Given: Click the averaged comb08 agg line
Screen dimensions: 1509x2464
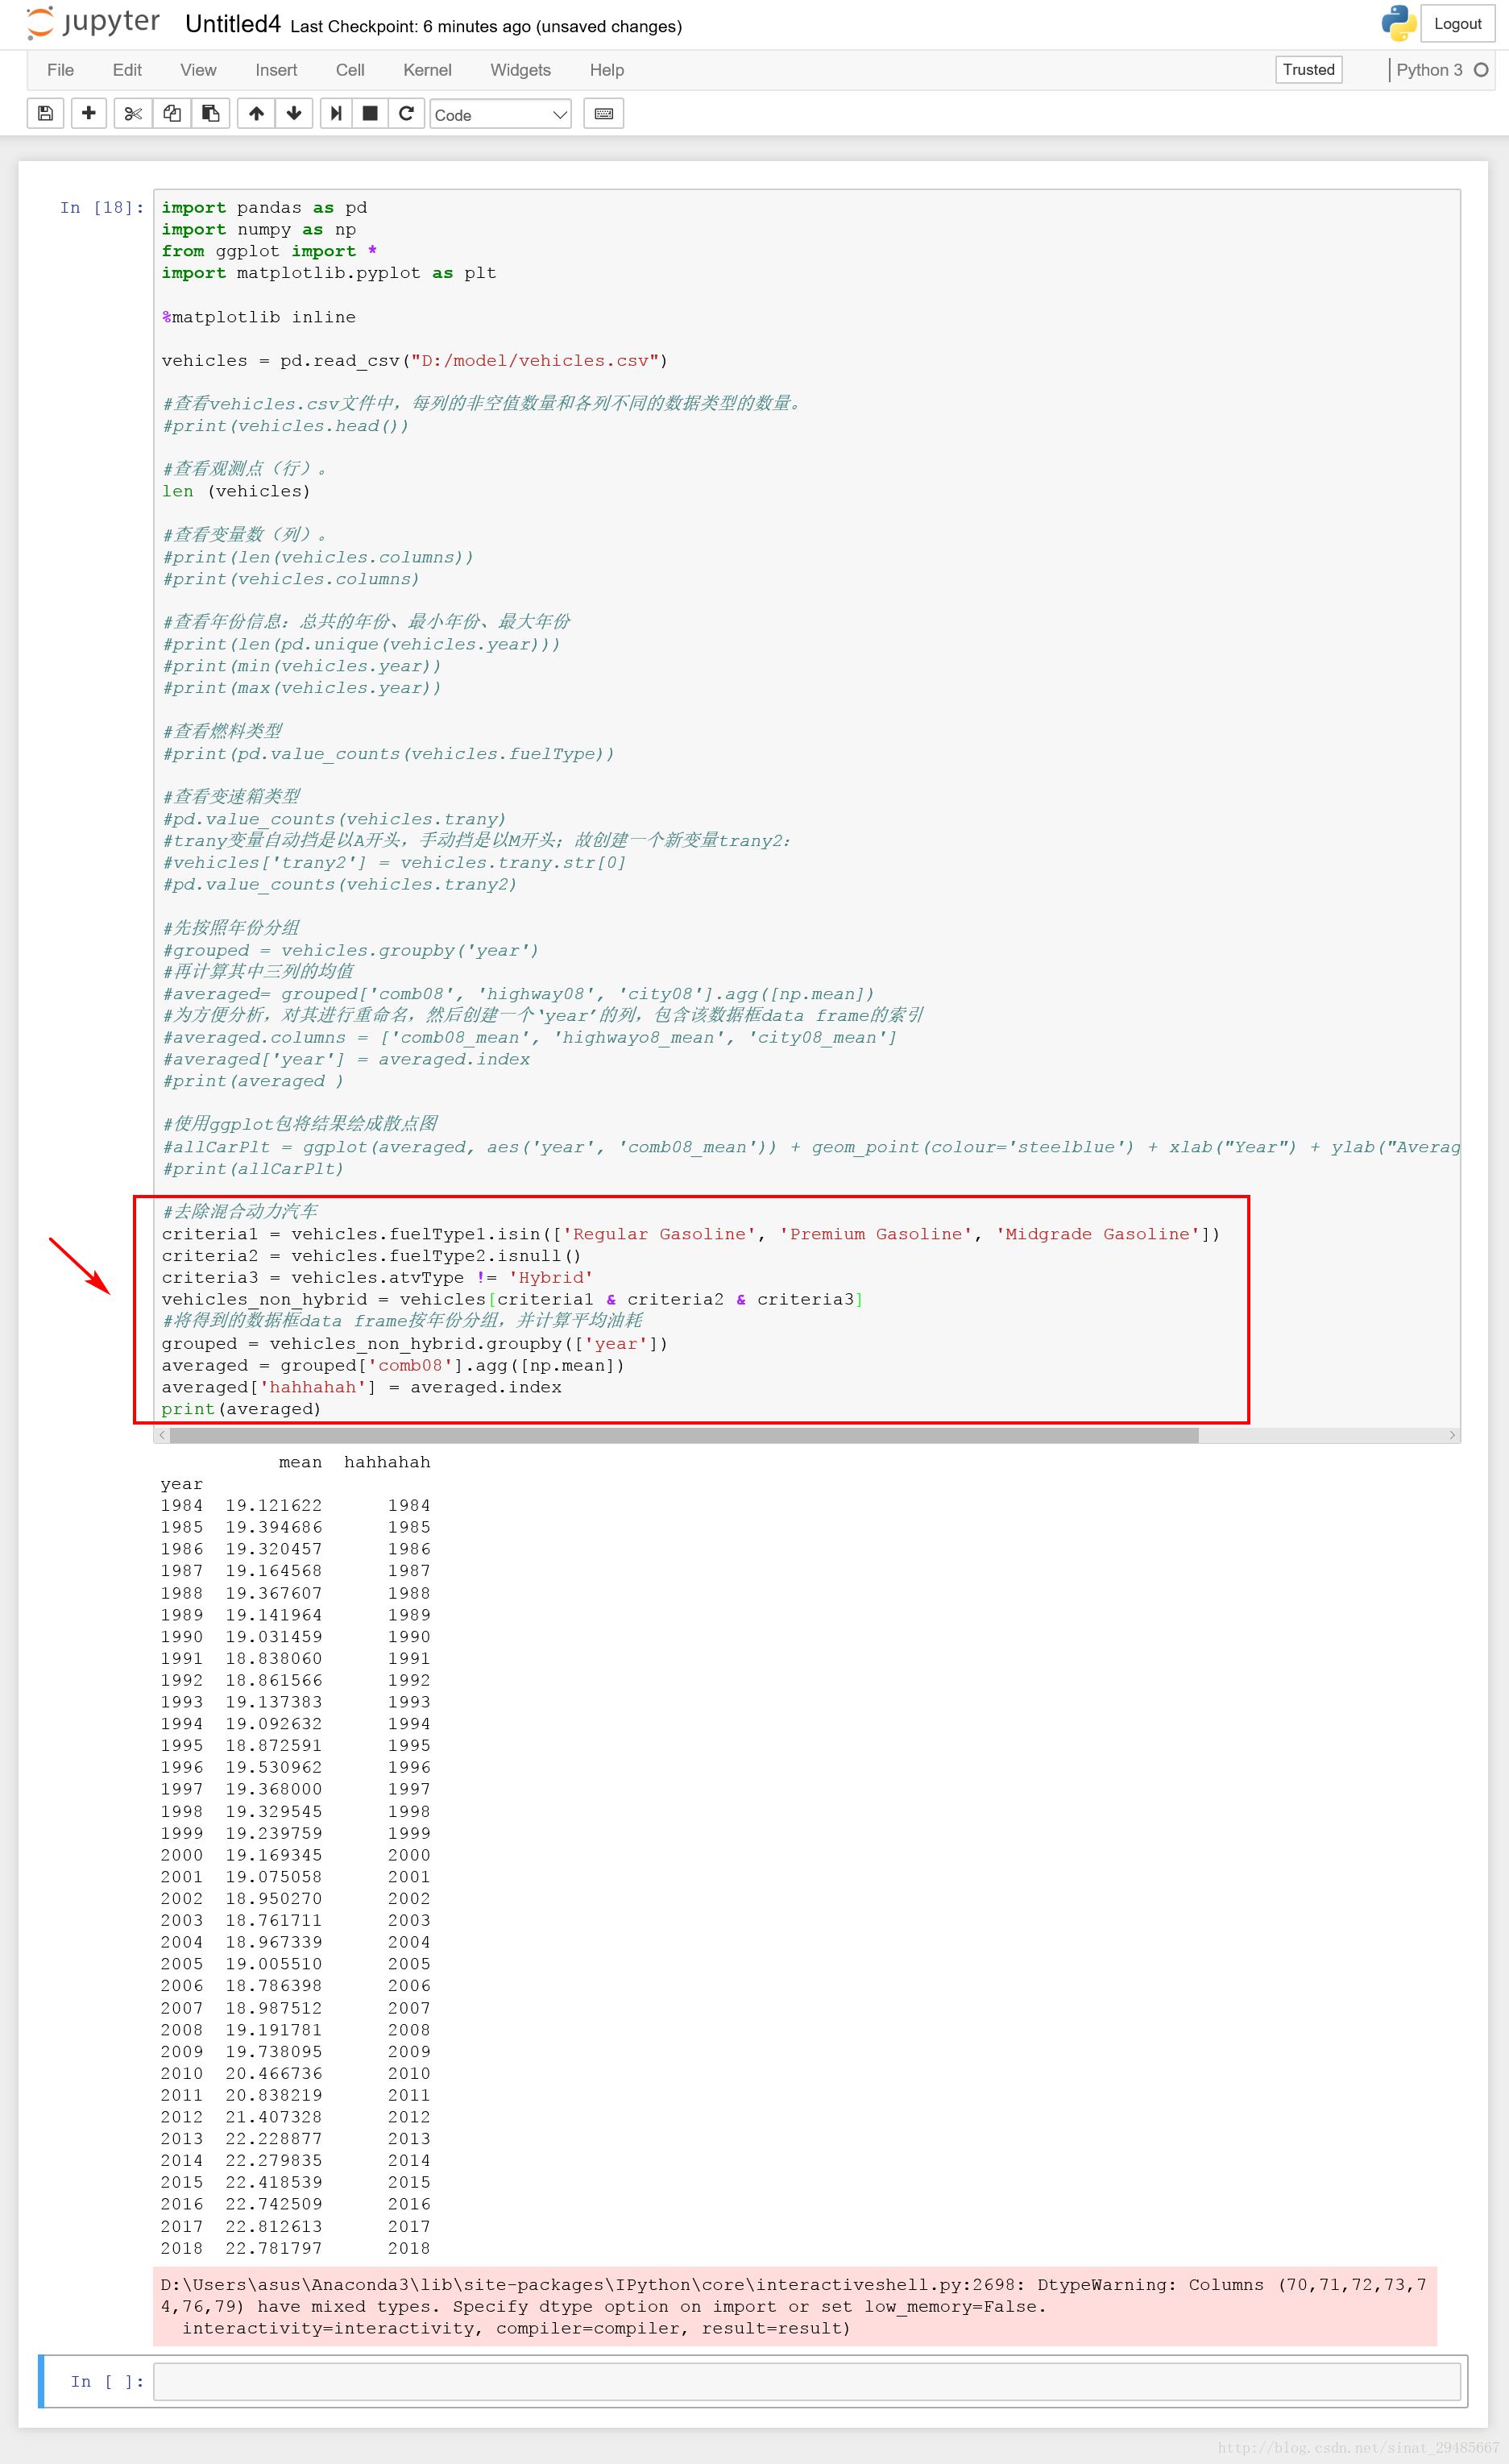Looking at the screenshot, I should (392, 1365).
